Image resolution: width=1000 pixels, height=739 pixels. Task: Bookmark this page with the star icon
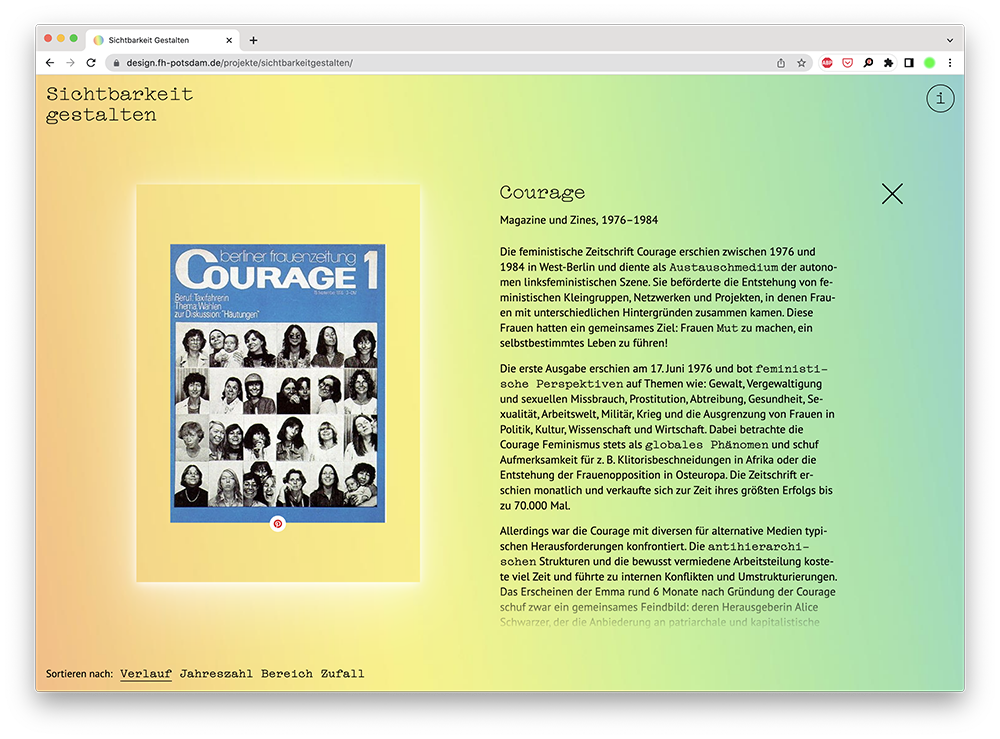(x=801, y=63)
